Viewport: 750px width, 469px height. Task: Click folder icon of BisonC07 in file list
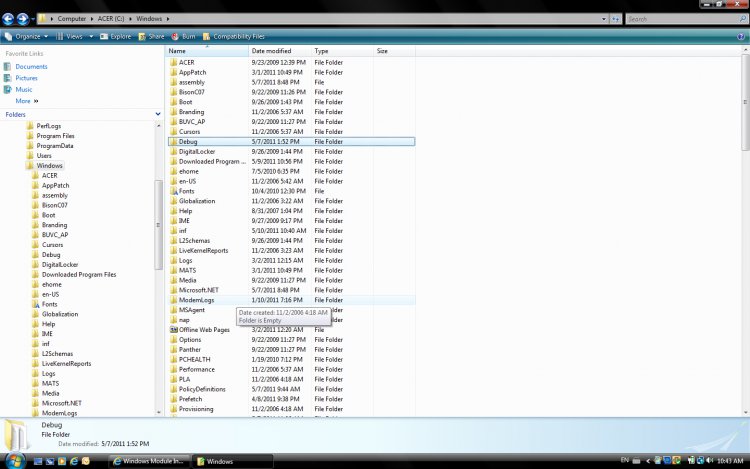pos(174,92)
